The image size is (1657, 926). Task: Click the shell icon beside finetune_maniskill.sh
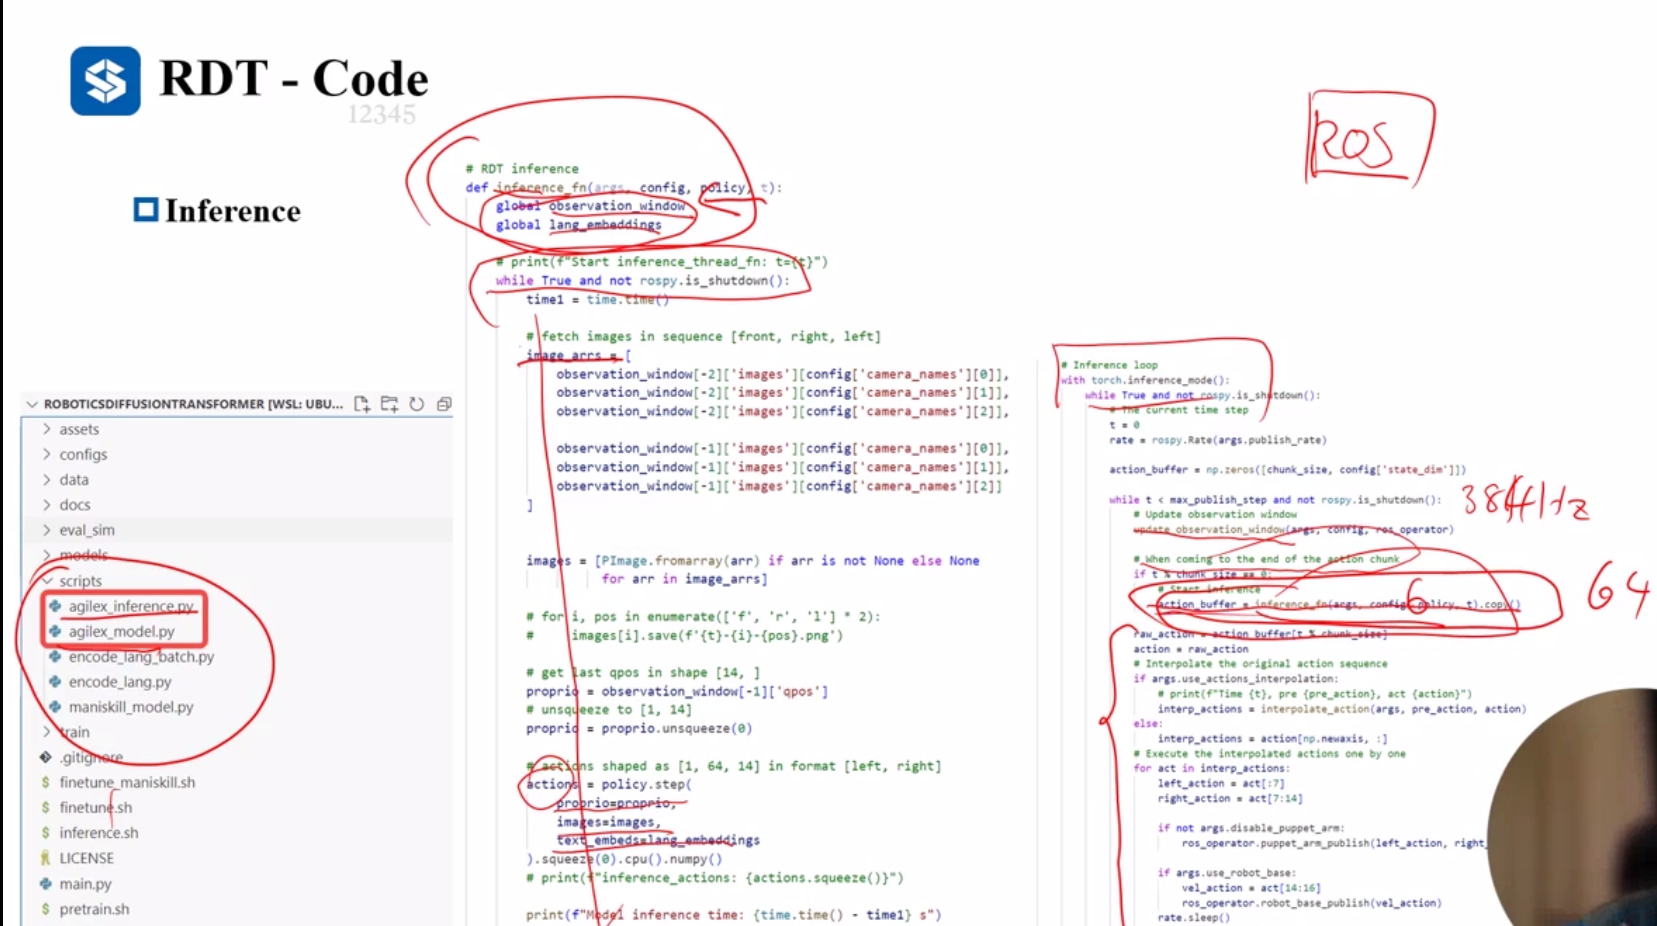(x=45, y=782)
